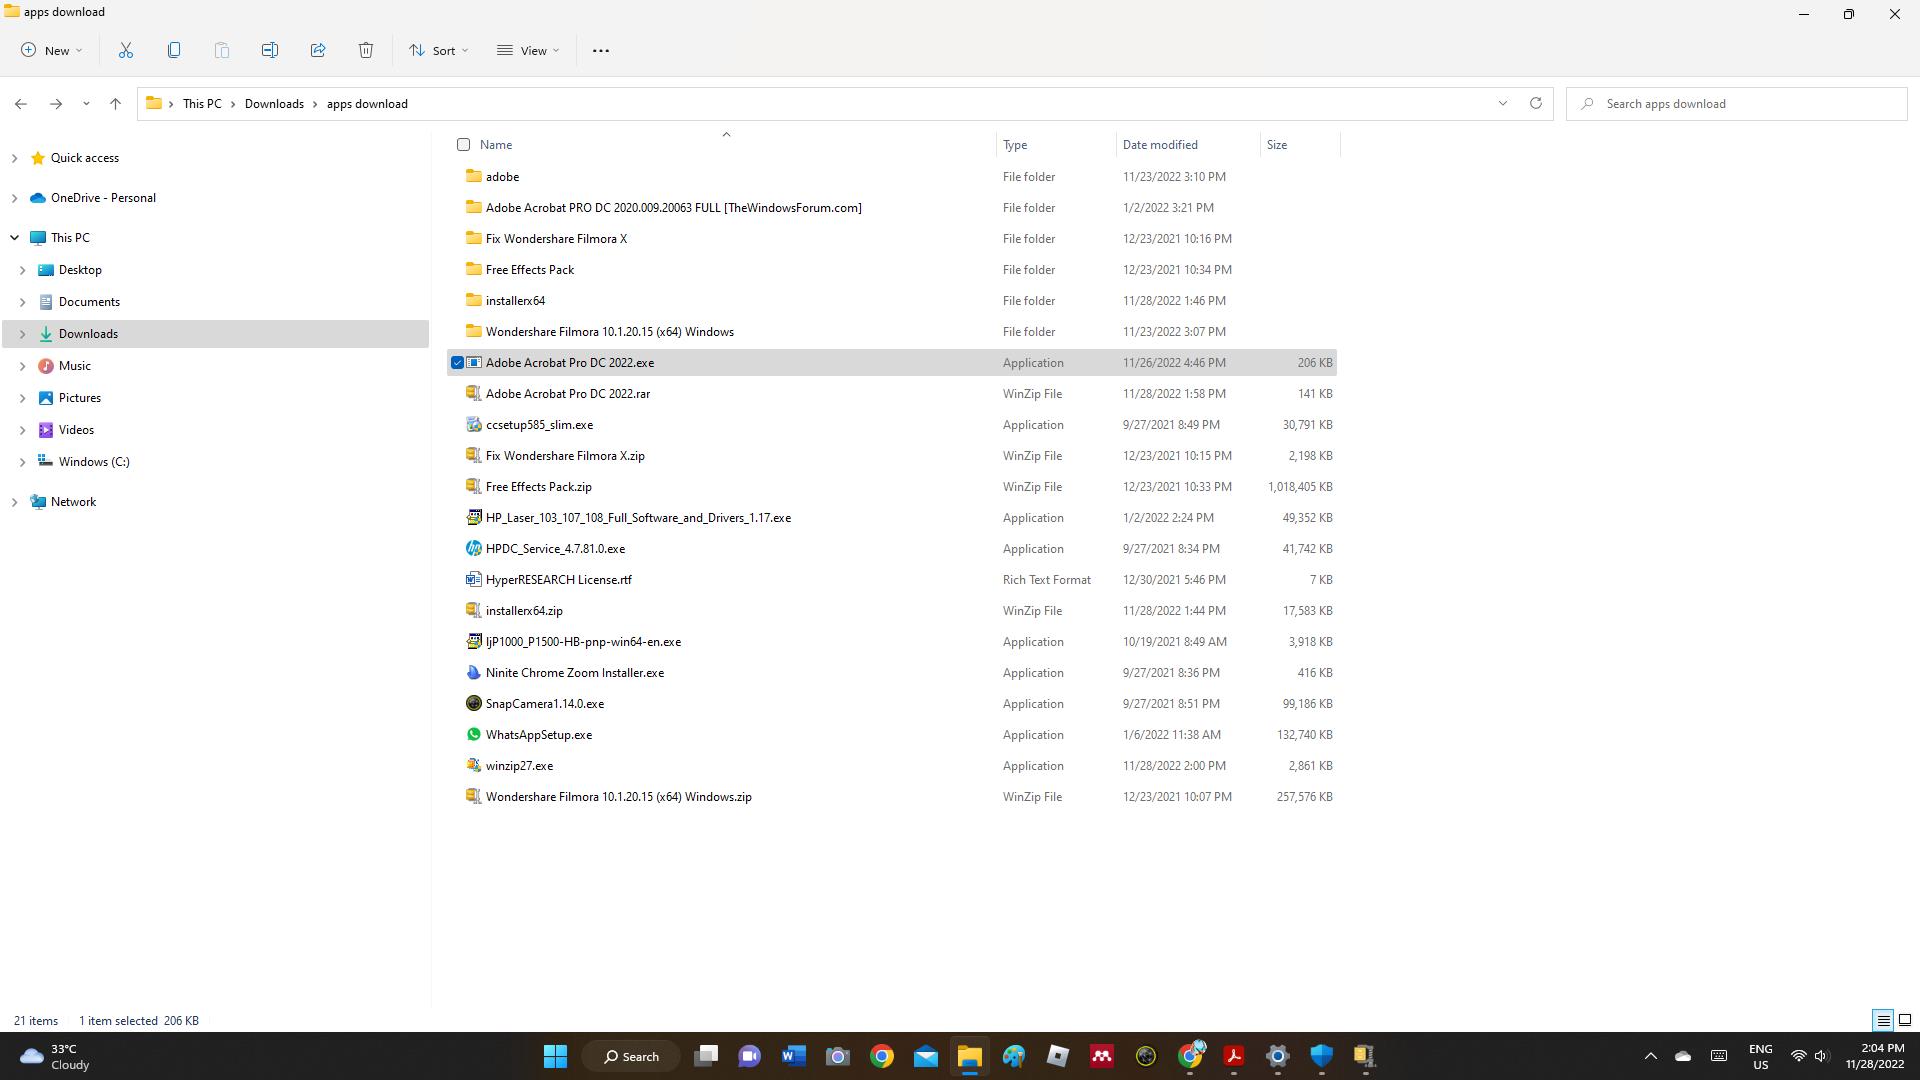This screenshot has width=1920, height=1080.
Task: Toggle the select all items checkbox
Action: (463, 145)
